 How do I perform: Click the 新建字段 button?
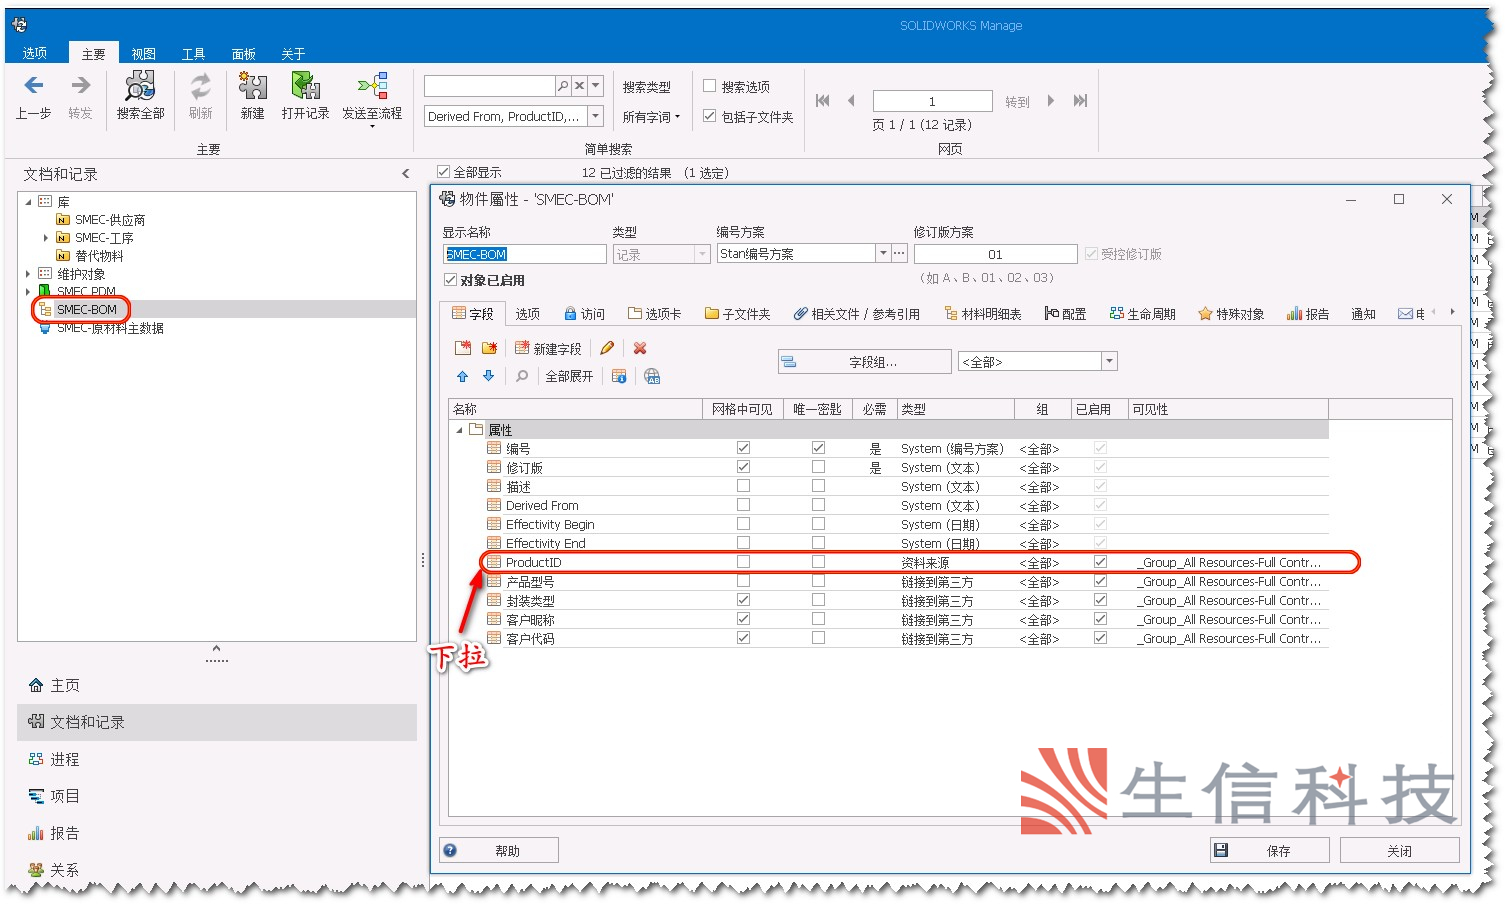click(548, 348)
